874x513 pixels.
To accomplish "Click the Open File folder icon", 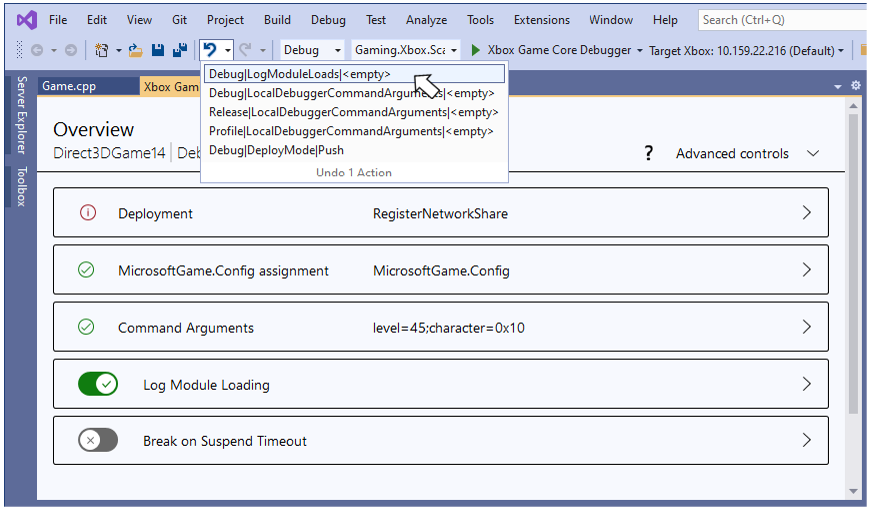I will 135,50.
